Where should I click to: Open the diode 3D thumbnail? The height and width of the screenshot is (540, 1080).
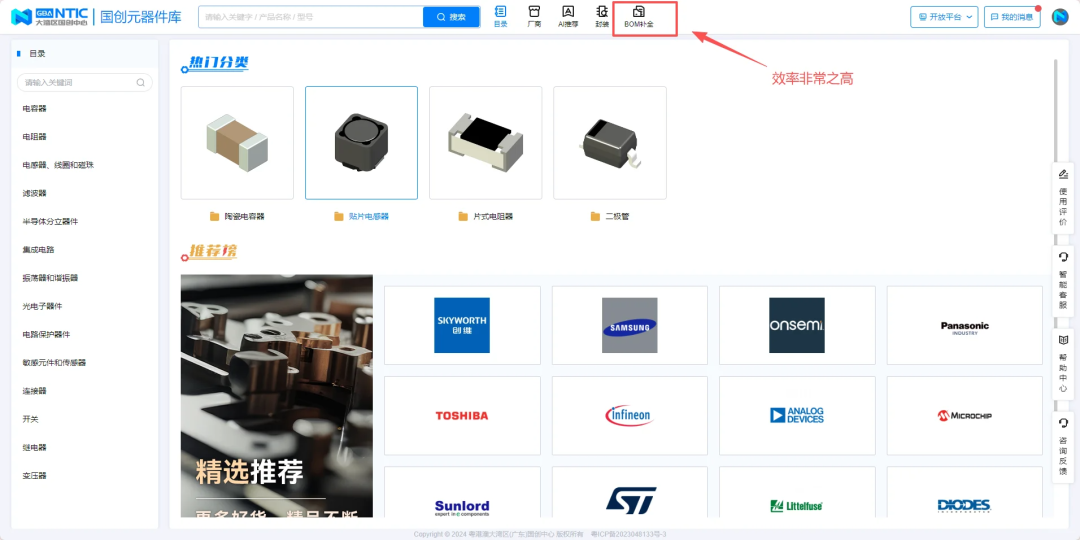[x=610, y=143]
